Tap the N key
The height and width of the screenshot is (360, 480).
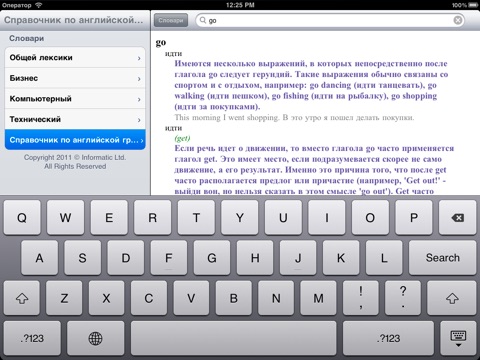276,298
